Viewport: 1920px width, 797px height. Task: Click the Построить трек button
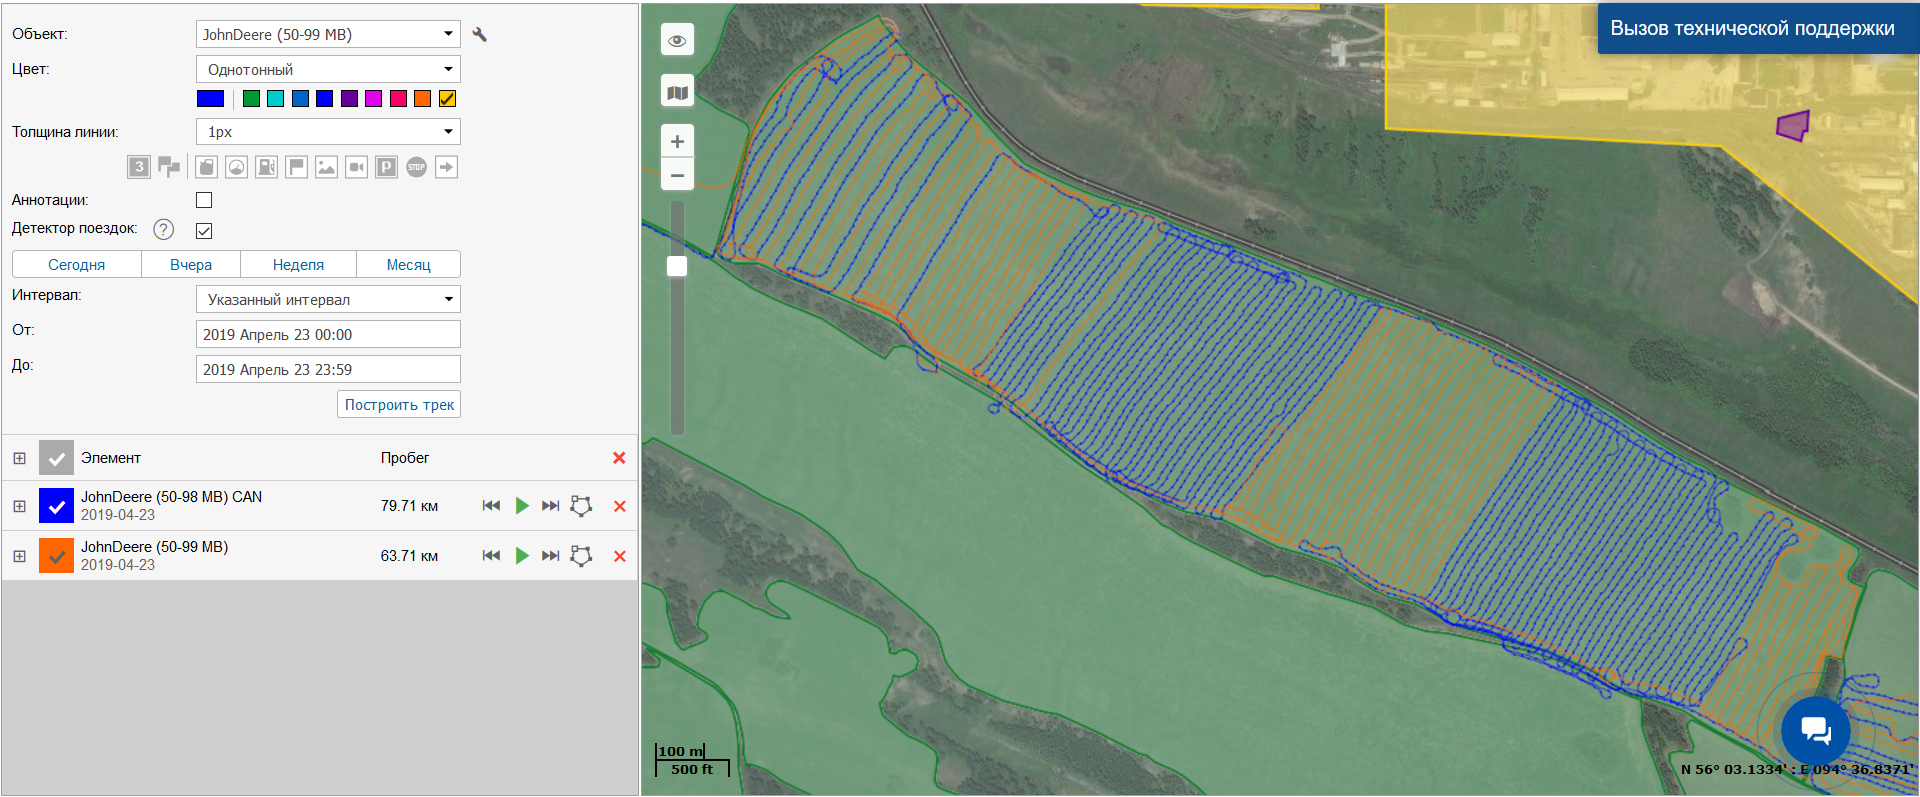pyautogui.click(x=399, y=405)
